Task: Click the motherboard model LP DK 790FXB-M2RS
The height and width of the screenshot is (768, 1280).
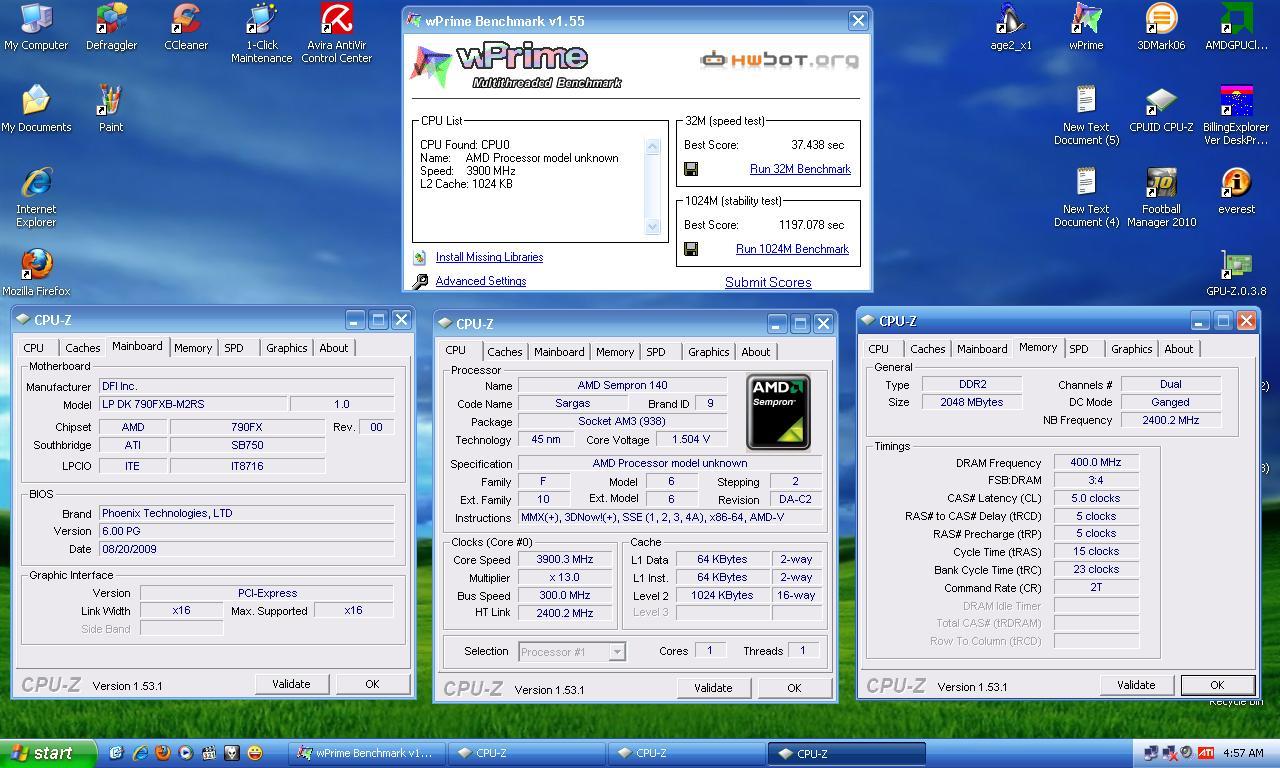Action: (194, 404)
